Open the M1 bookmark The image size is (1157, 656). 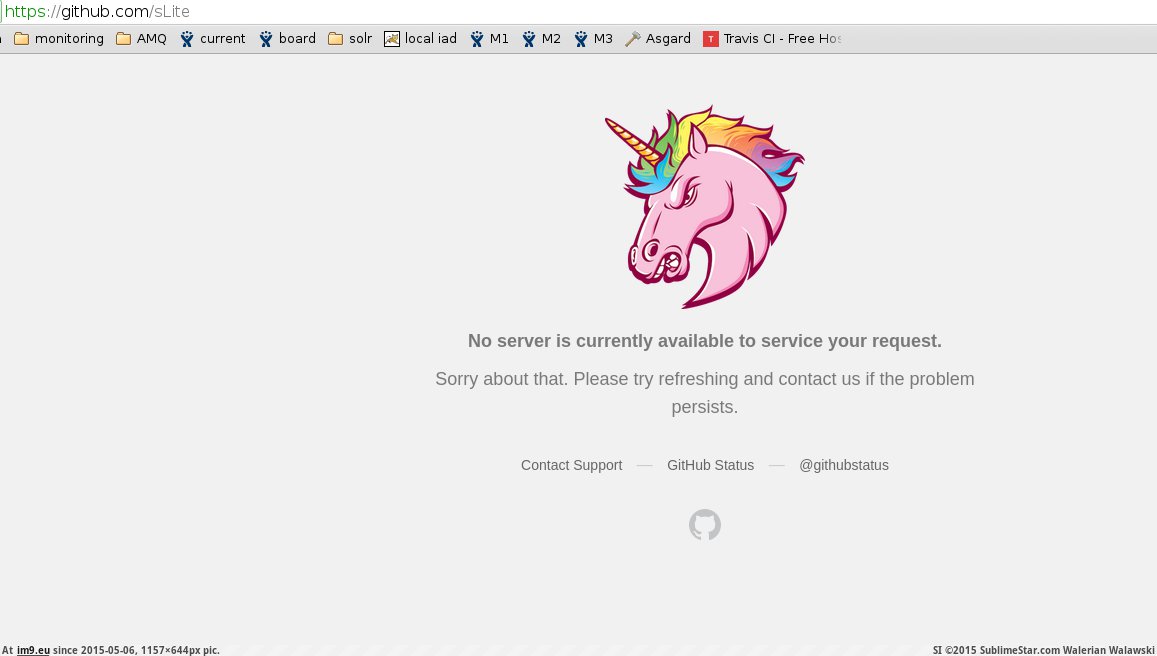point(490,39)
